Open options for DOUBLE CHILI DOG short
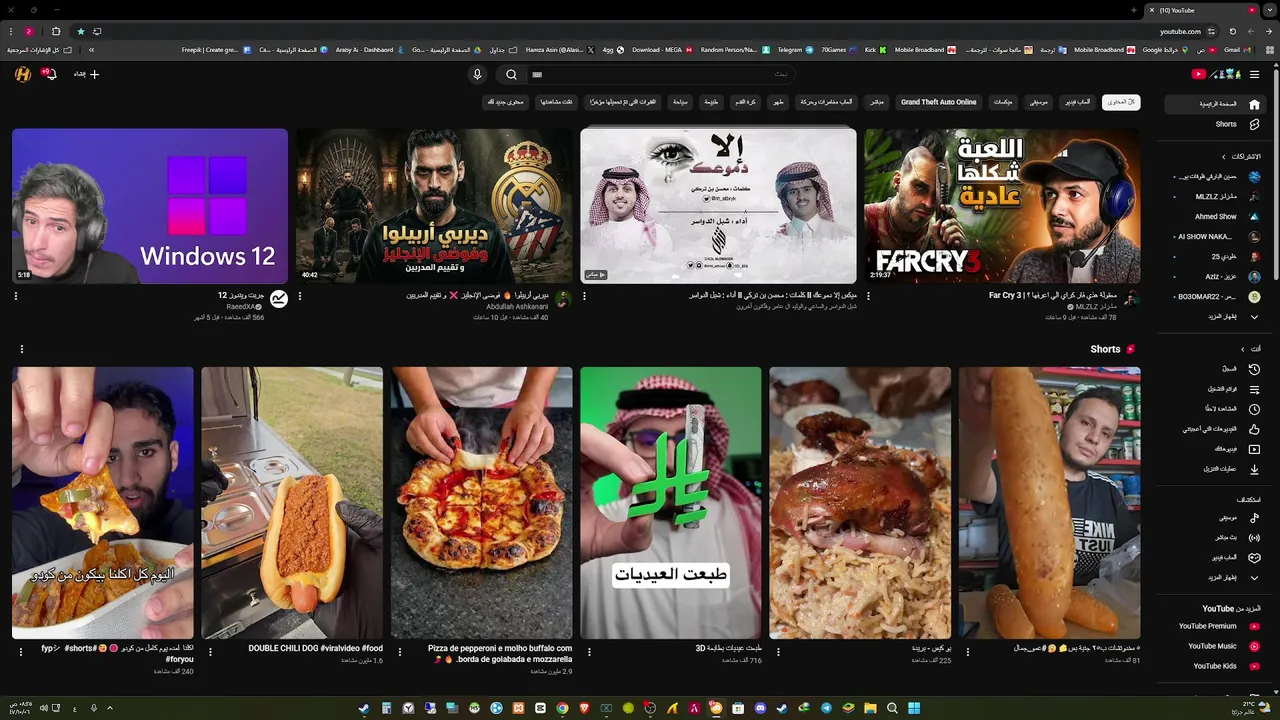Viewport: 1280px width, 720px height. [210, 652]
